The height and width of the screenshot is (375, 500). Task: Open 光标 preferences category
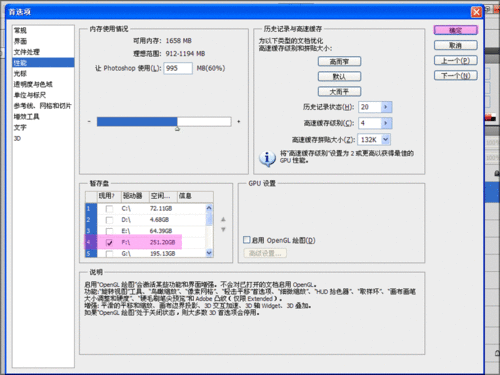20,73
